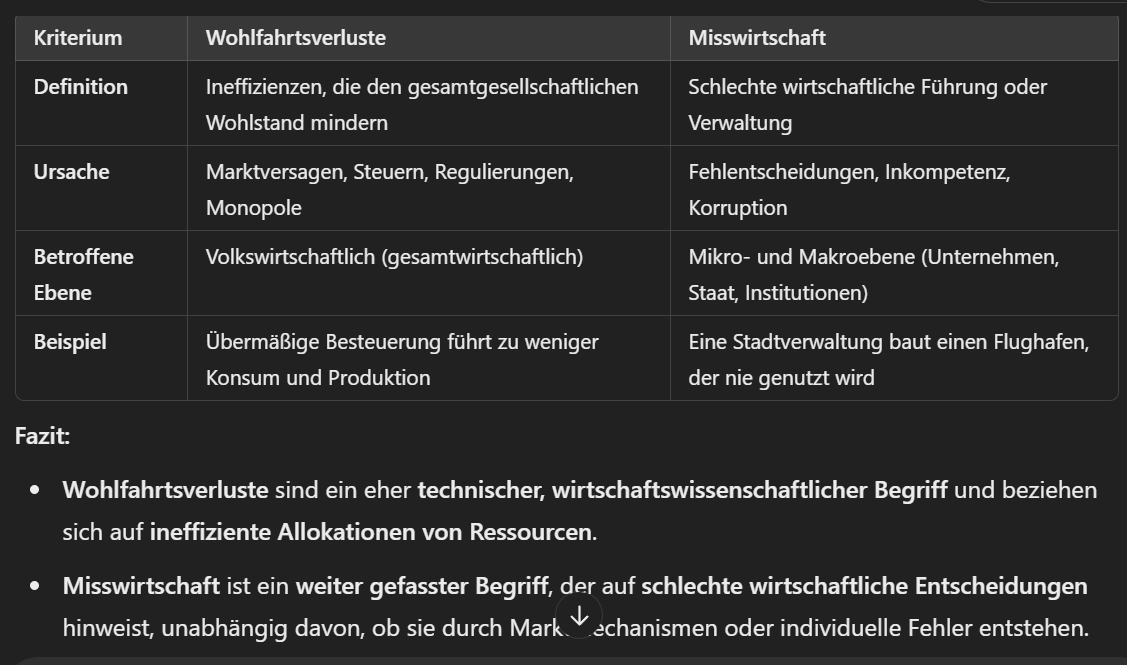Click the scroll-to-bottom arrow button

coord(579,616)
